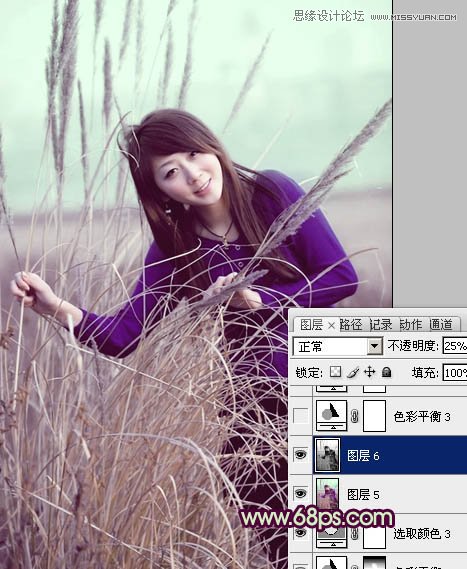Image resolution: width=467 pixels, height=569 pixels.
Task: Switch to the 记录 tab
Action: [381, 324]
